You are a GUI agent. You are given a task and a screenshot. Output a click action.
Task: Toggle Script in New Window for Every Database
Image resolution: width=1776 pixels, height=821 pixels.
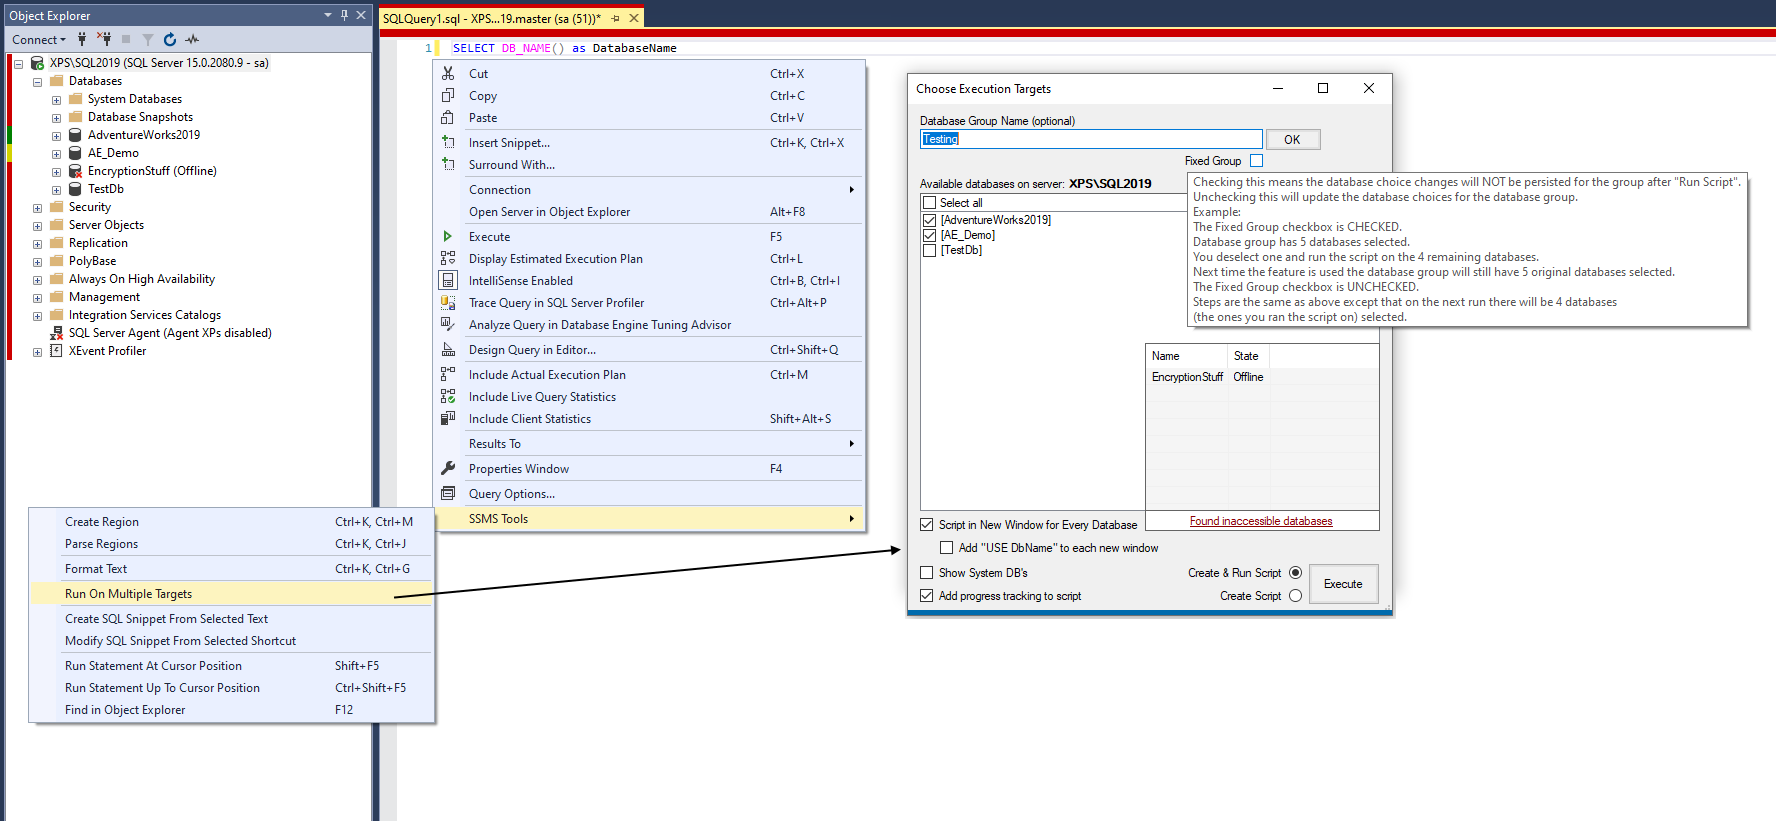[927, 525]
